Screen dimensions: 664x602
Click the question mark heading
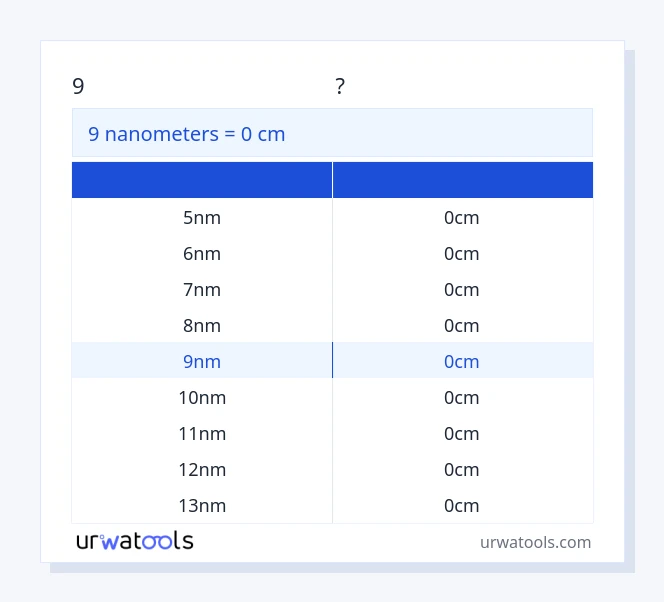340,87
